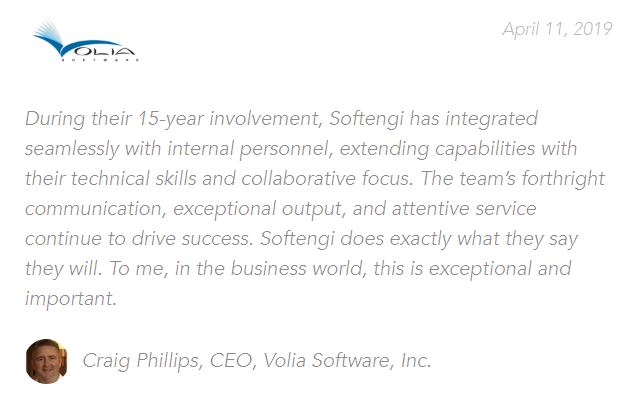Click the Volia Software logo
Viewport: 641px width, 406px height.
click(86, 40)
